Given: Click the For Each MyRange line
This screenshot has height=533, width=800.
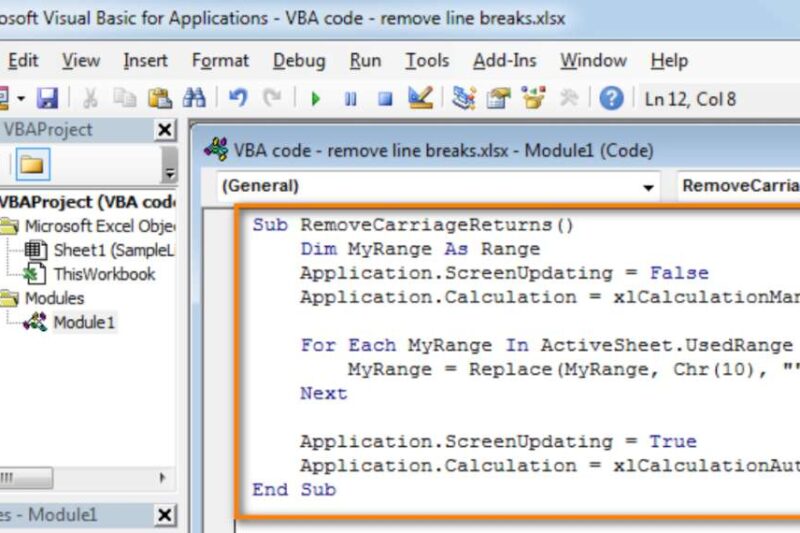Looking at the screenshot, I should tap(546, 345).
